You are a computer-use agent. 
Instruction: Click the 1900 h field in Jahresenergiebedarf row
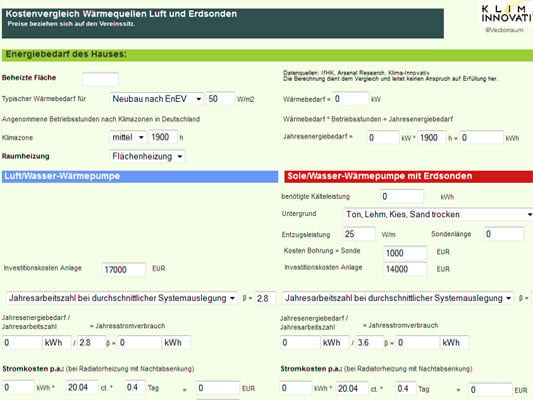coord(432,138)
